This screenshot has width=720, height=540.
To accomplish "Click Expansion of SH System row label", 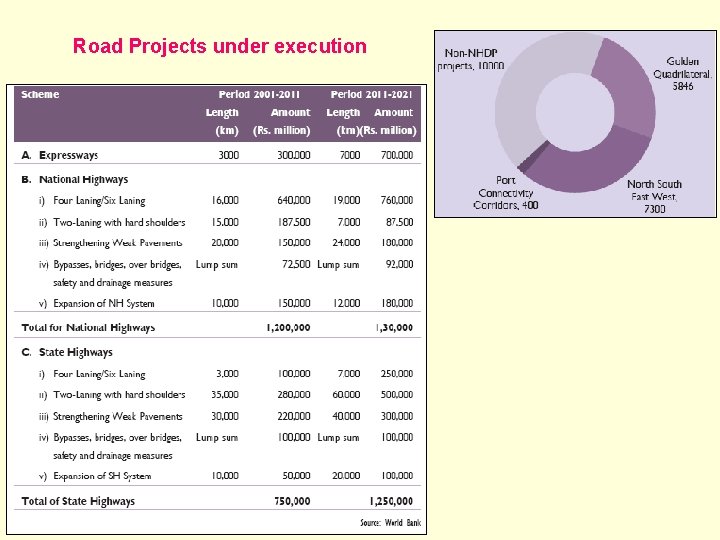I will 102,476.
